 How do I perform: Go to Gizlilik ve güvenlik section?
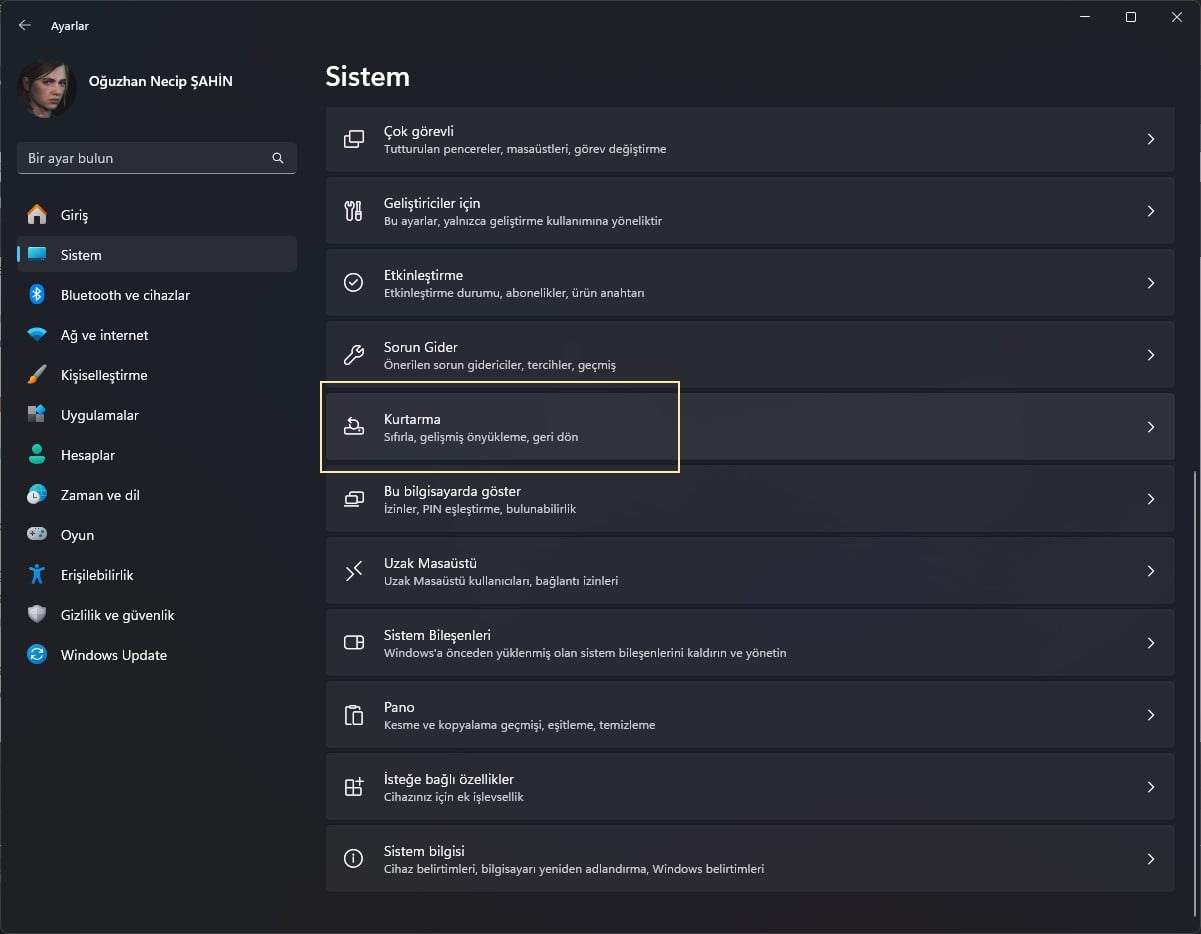[117, 615]
